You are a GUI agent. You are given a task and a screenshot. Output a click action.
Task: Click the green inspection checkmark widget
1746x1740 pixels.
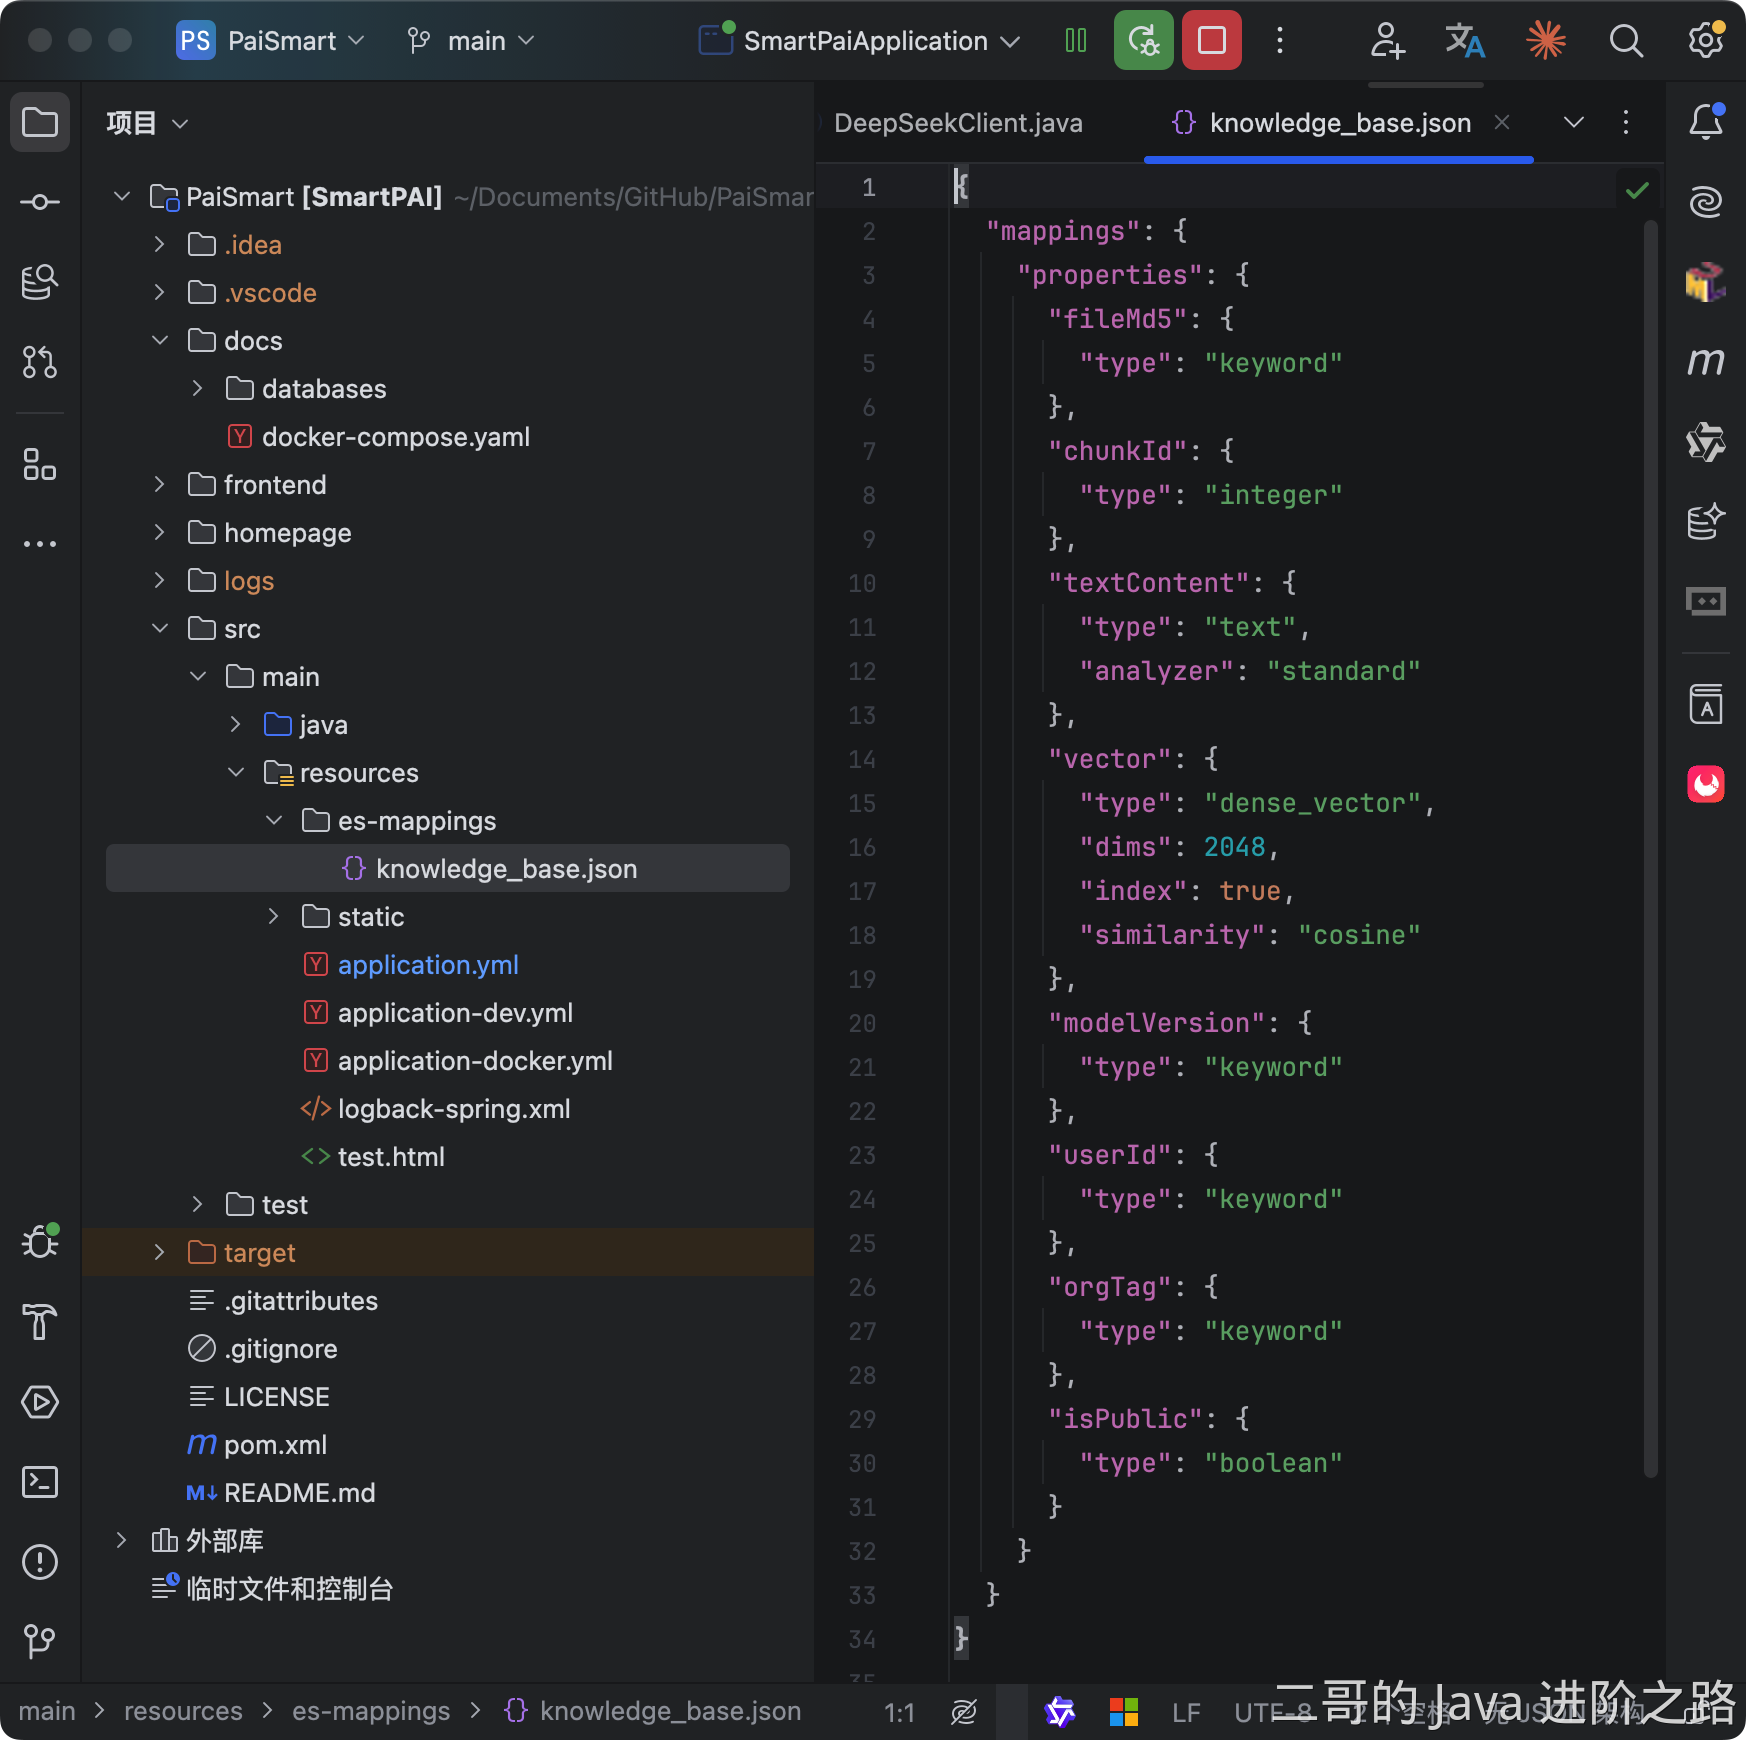[x=1637, y=190]
